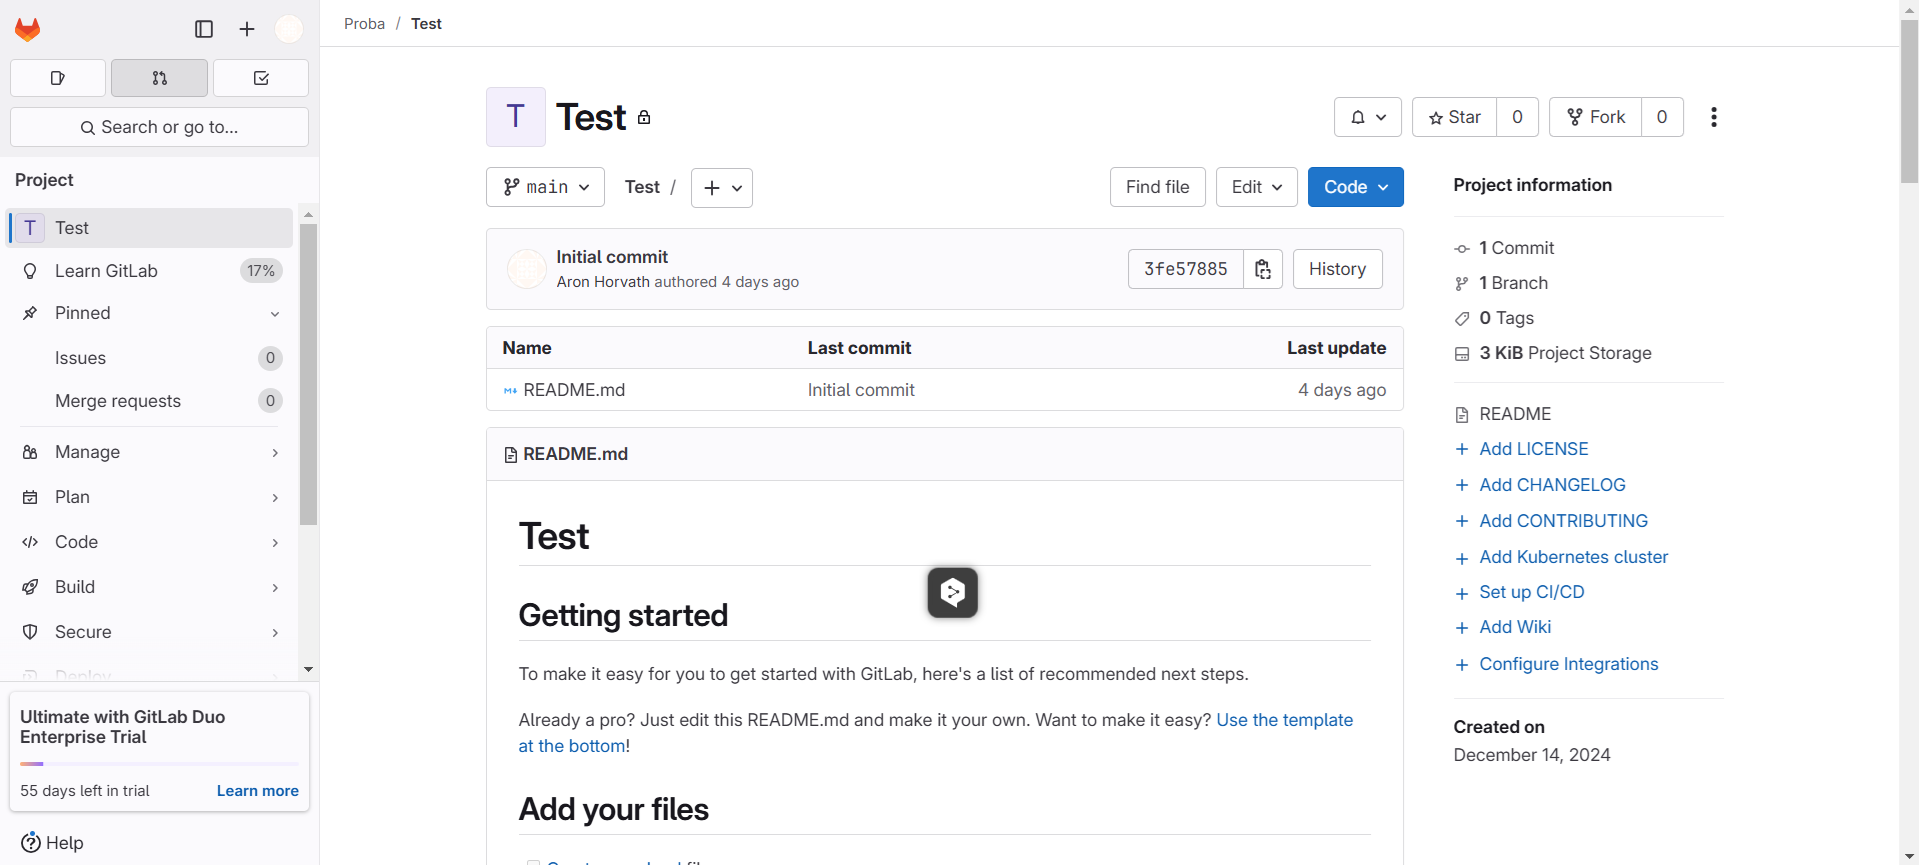Open the project actions kebab menu
Screen dimensions: 1919x865
coord(1713,117)
